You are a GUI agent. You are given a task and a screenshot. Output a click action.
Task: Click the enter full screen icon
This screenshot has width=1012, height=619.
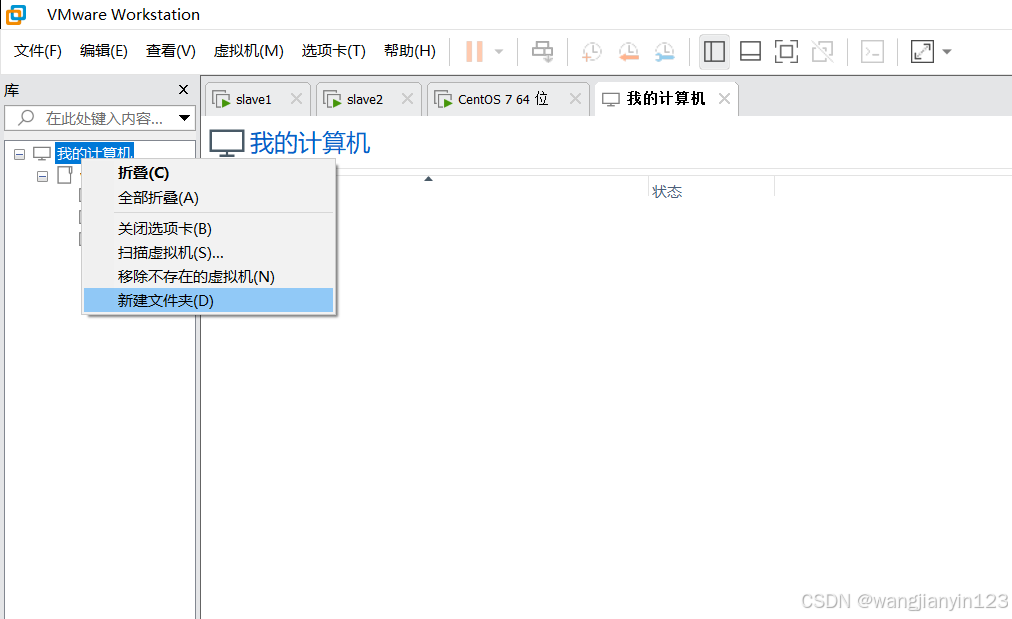tap(786, 52)
